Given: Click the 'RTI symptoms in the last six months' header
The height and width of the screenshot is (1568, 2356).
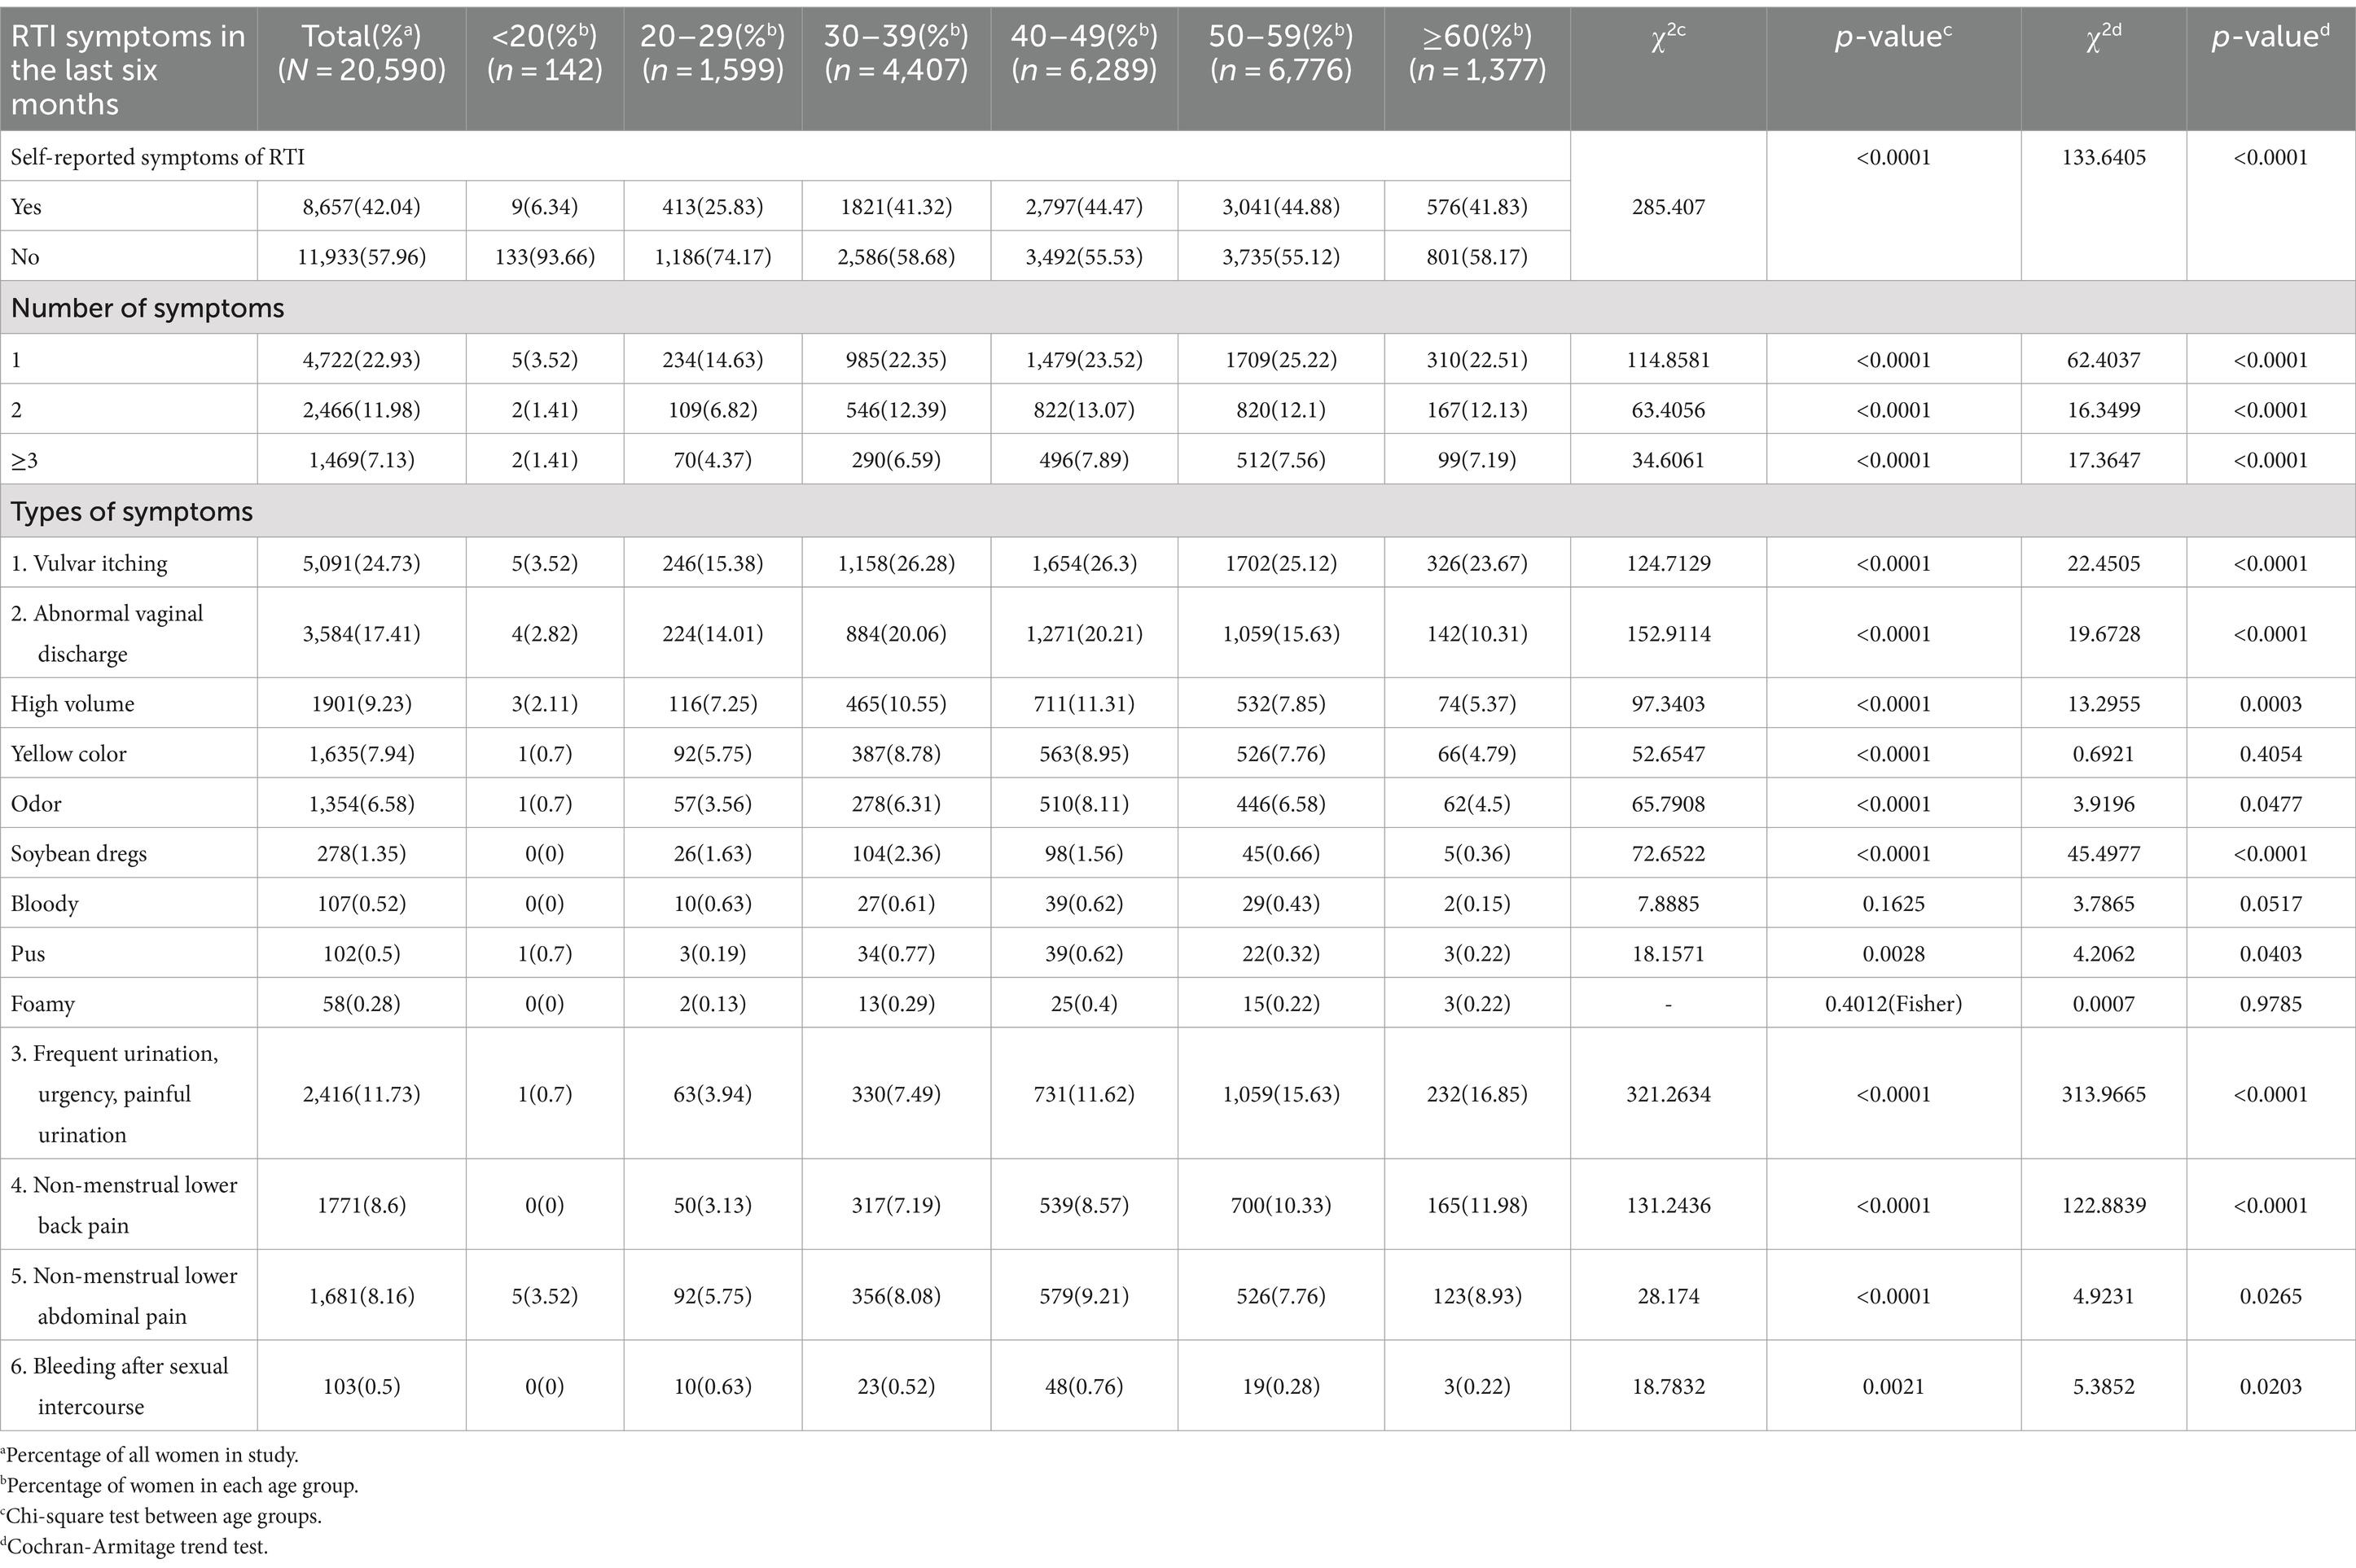Looking at the screenshot, I should [x=128, y=70].
